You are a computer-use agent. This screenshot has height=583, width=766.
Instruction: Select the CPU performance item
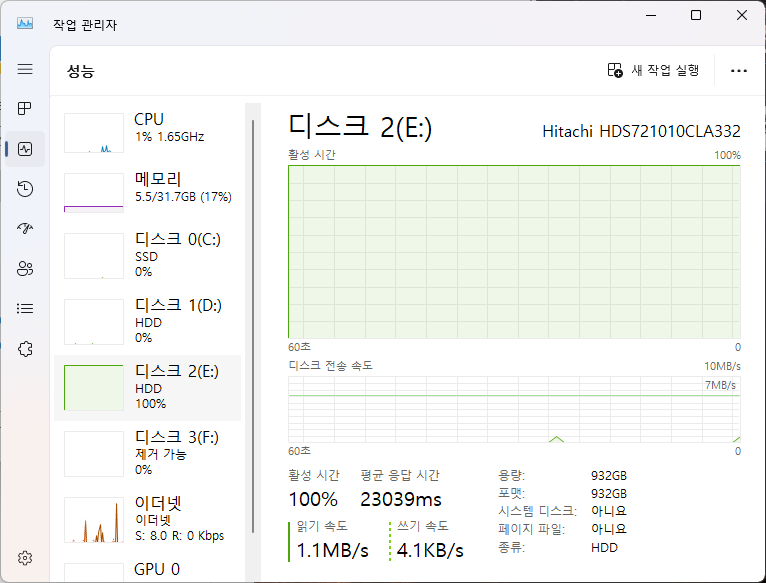pos(148,133)
